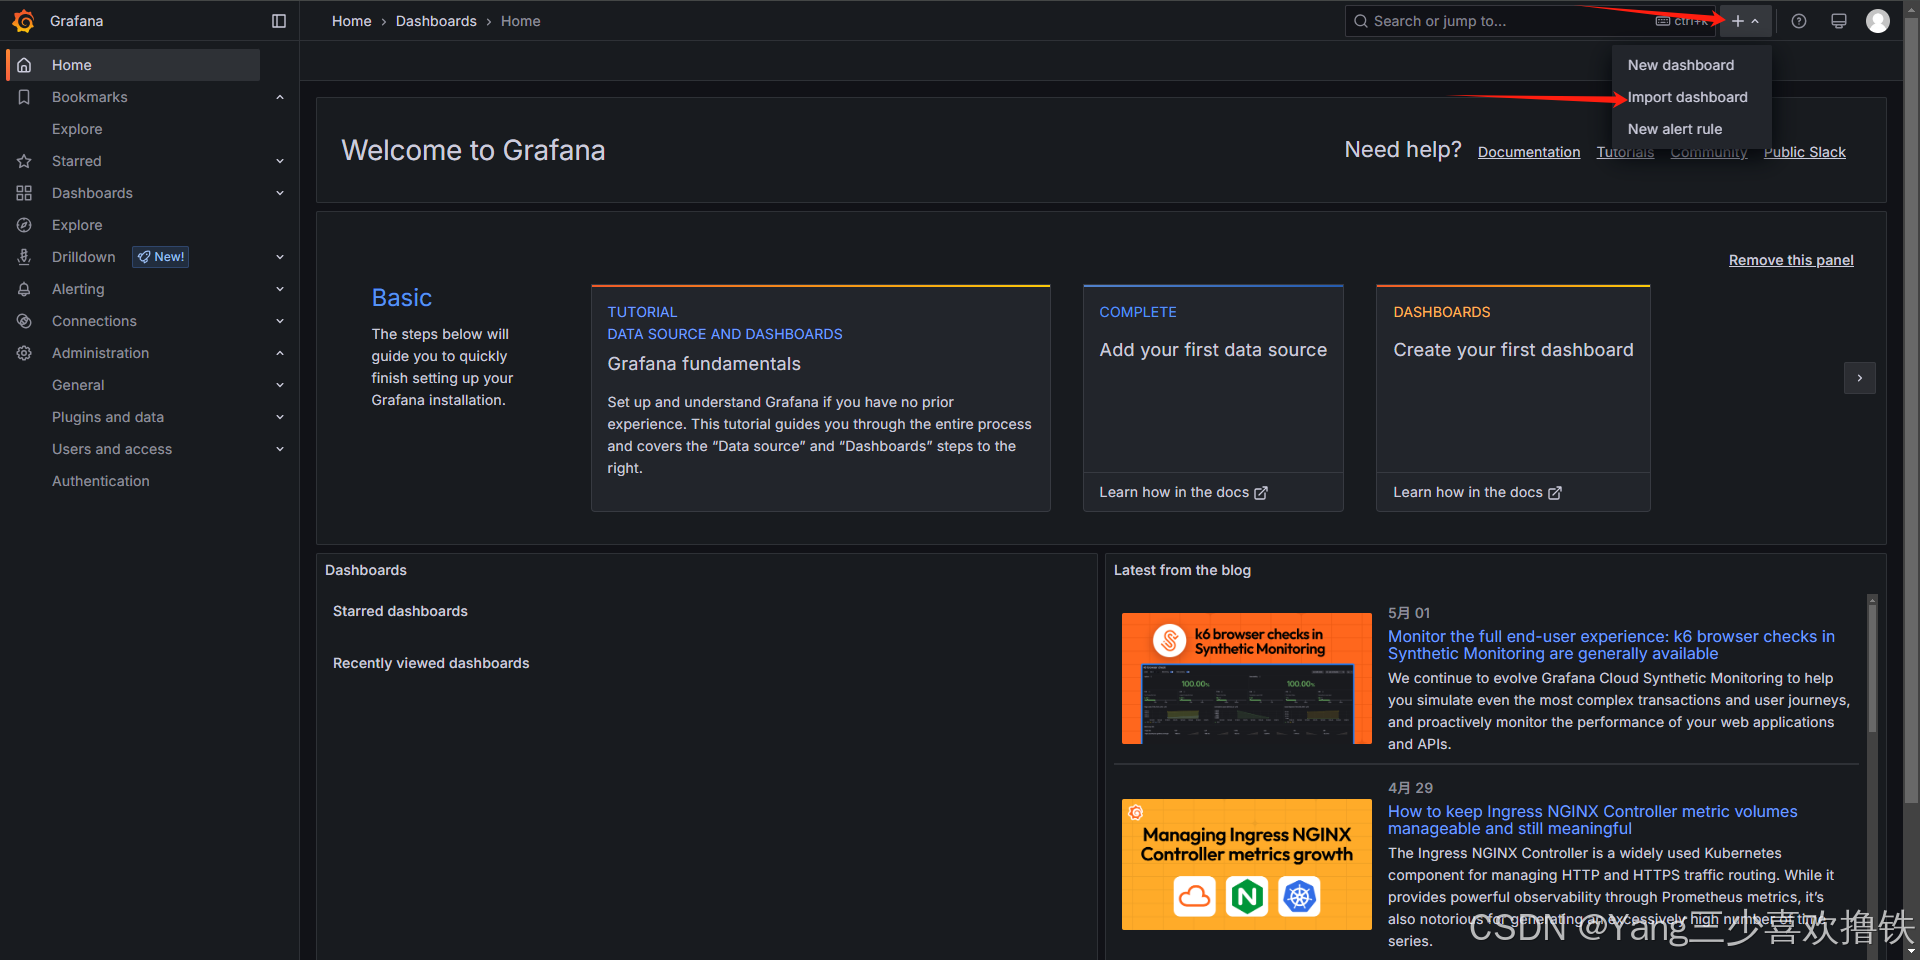Open the Public Slack link

tap(1805, 152)
